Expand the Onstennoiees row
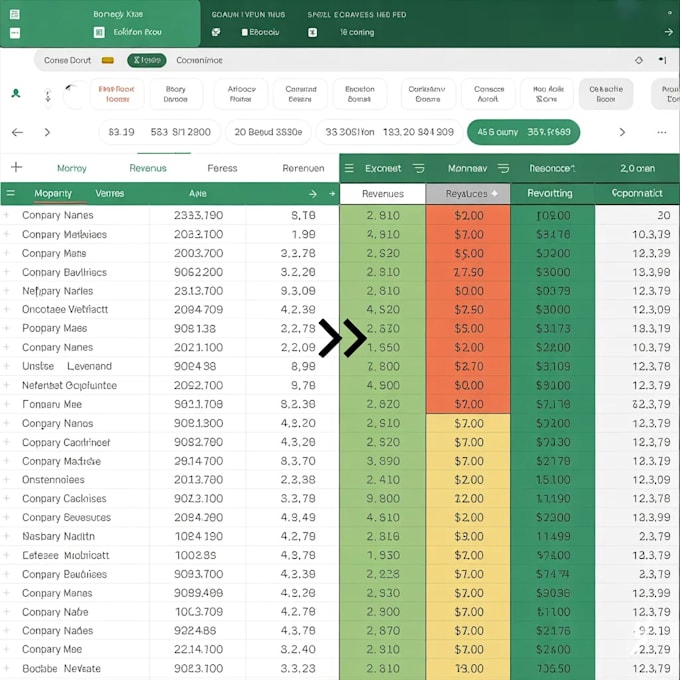This screenshot has height=680, width=680. point(7,480)
